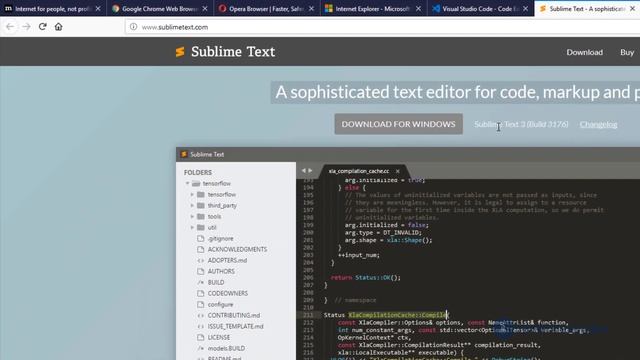Collapse the top-level tensorflow folder arrow
The height and width of the screenshot is (360, 640).
[x=187, y=184]
